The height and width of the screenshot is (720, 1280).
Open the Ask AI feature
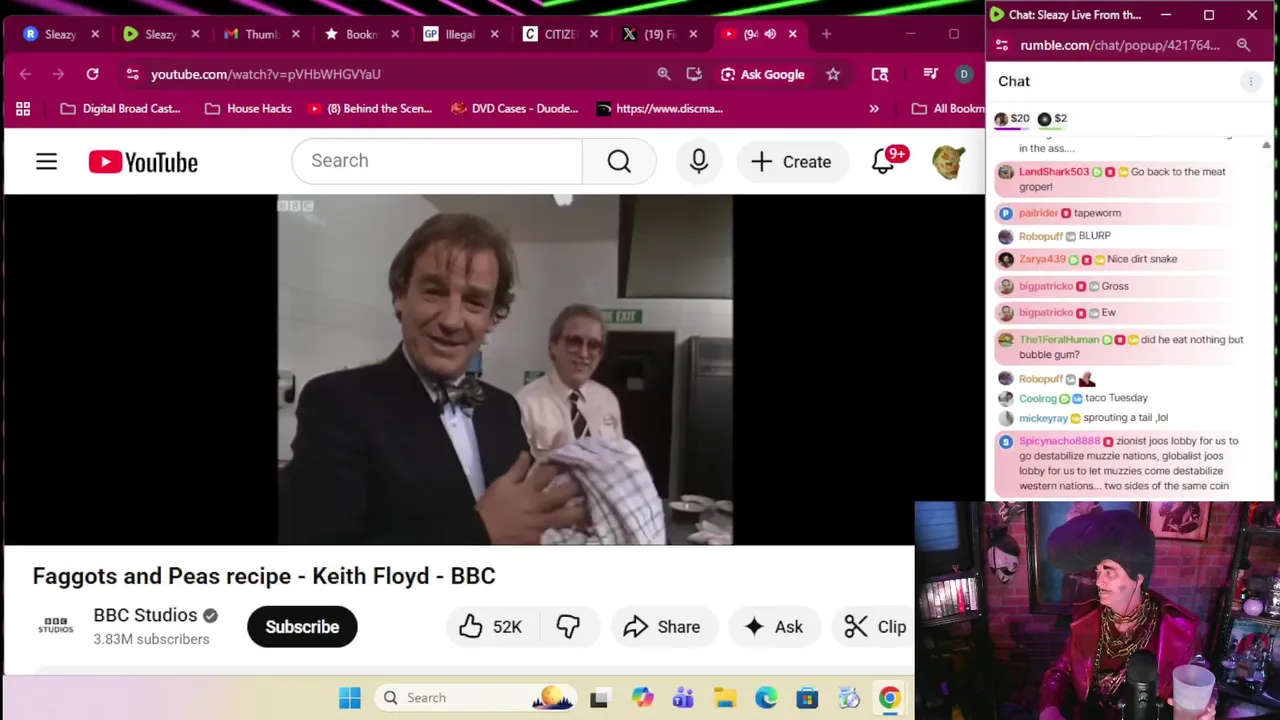click(x=774, y=627)
